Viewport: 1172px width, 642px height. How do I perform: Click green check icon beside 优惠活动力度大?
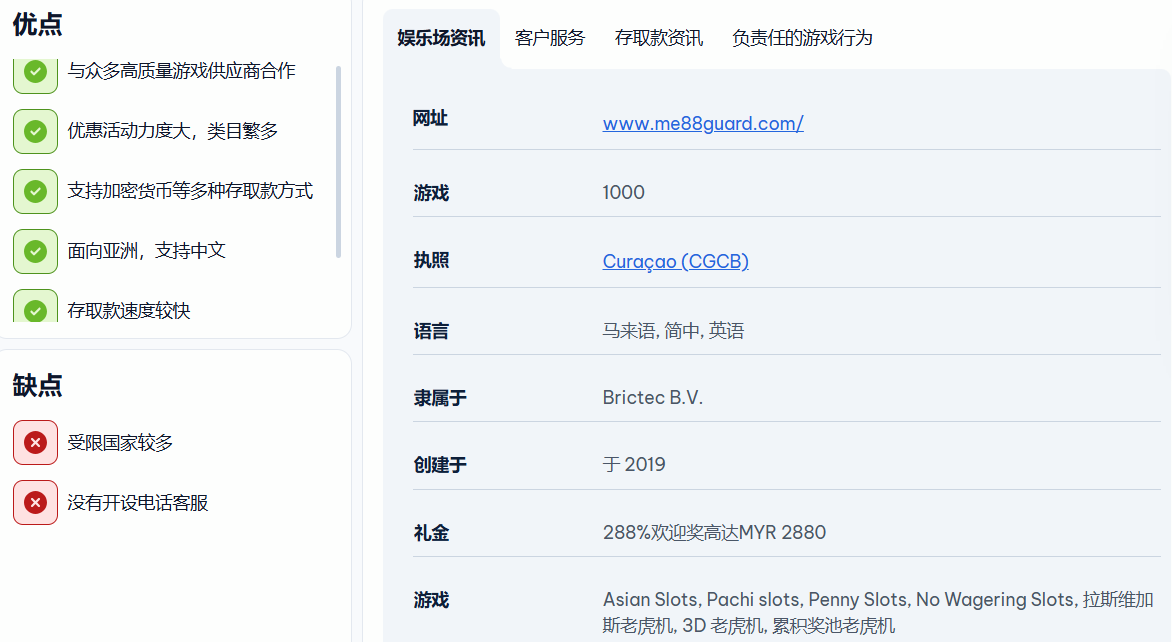point(35,132)
